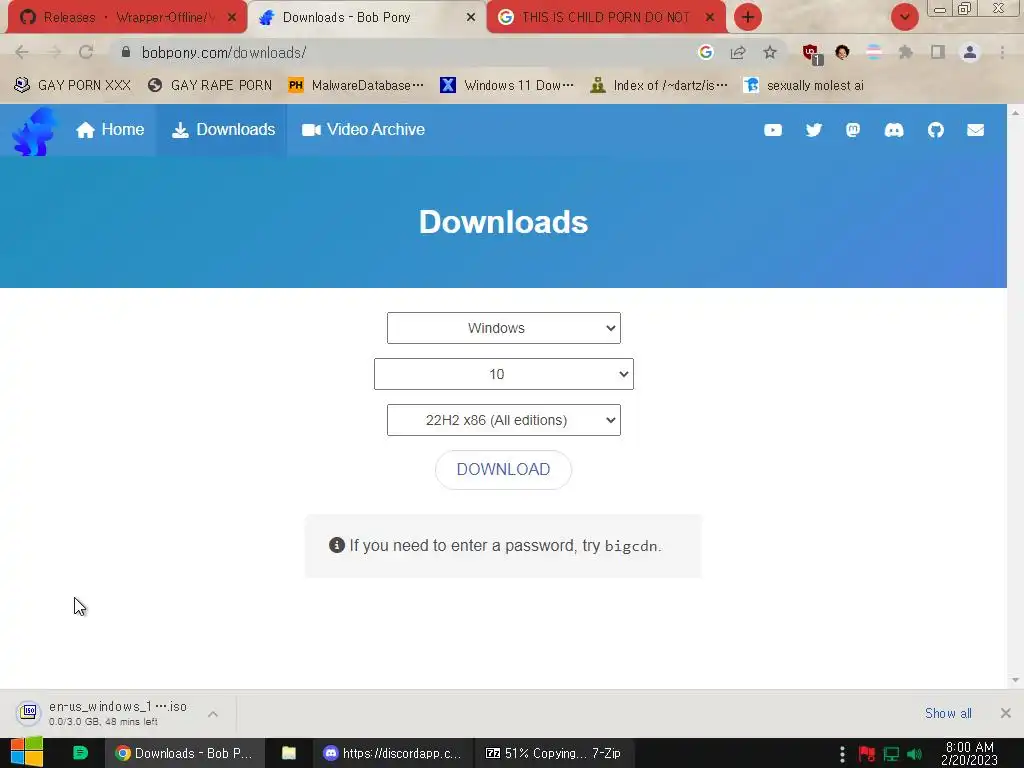Screen dimensions: 1024x768
Task: Open the uBlock Origin extension
Action: pyautogui.click(x=812, y=54)
